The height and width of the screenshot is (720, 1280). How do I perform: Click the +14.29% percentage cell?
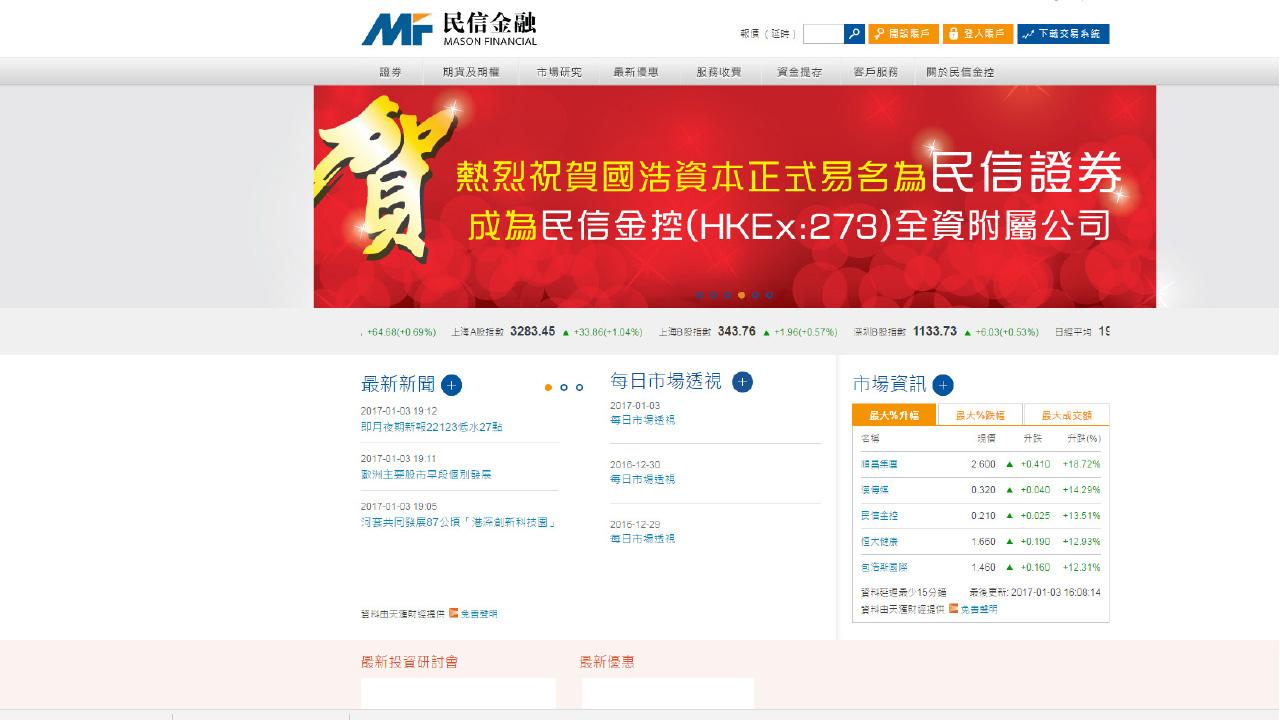tap(1082, 490)
